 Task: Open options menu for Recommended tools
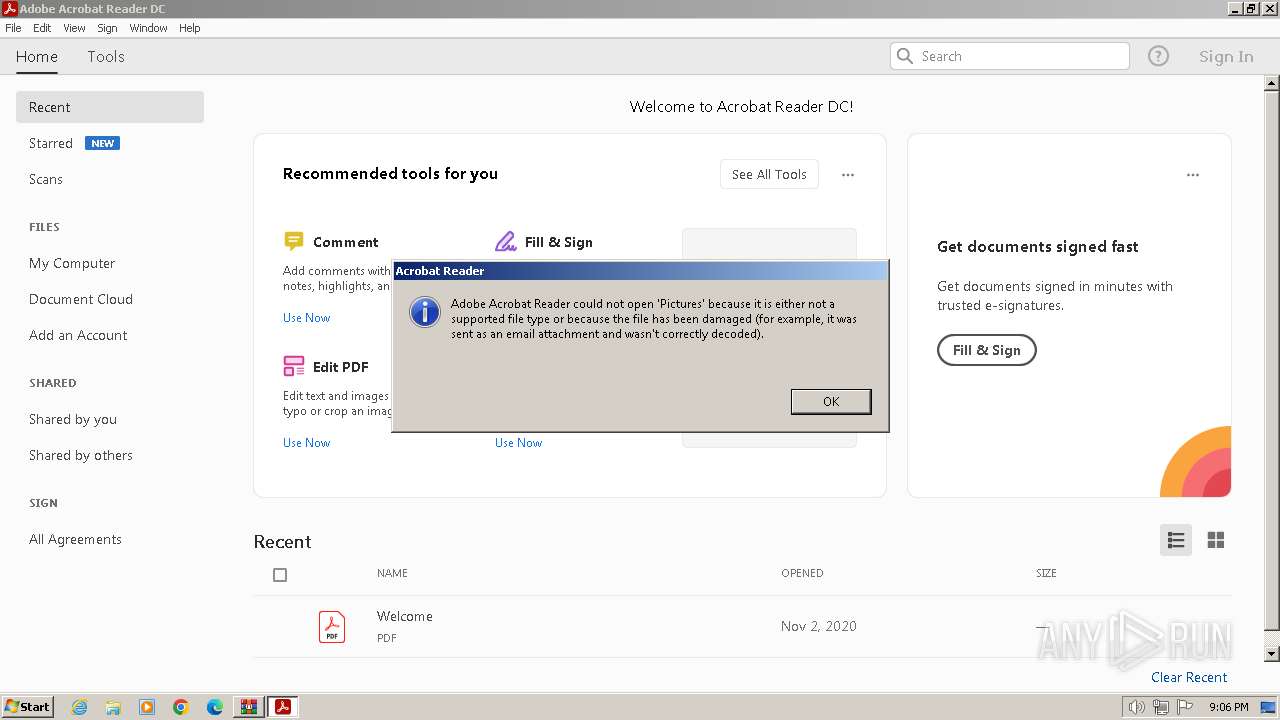click(x=848, y=175)
